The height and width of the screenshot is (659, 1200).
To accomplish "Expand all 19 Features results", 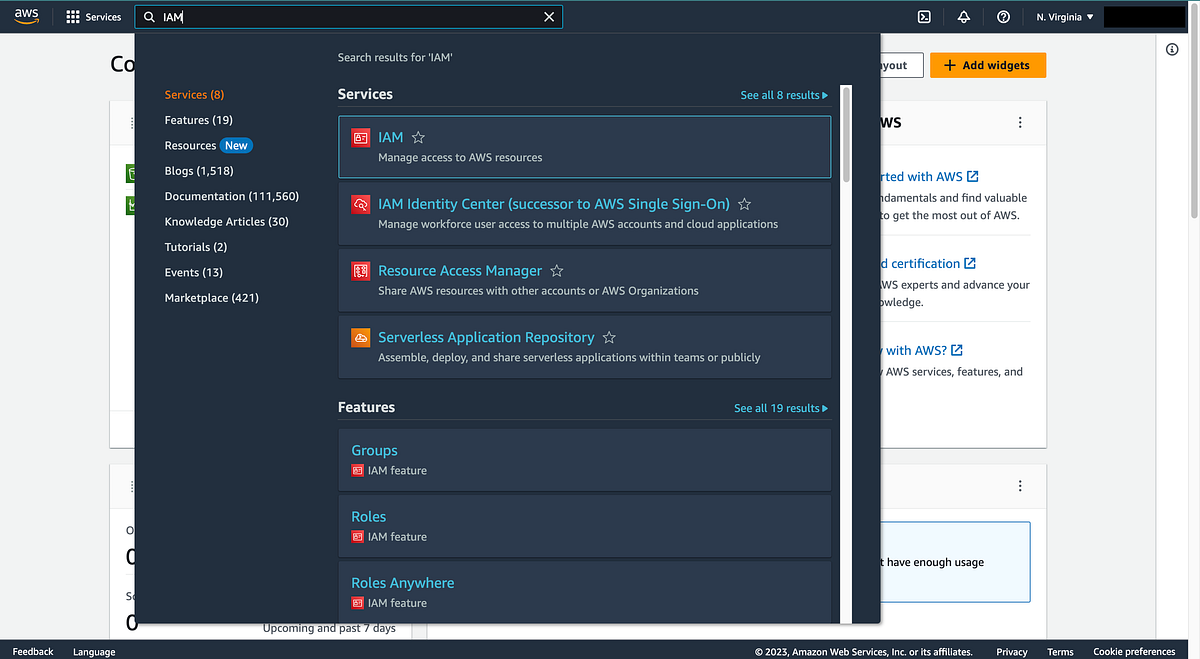I will coord(781,408).
